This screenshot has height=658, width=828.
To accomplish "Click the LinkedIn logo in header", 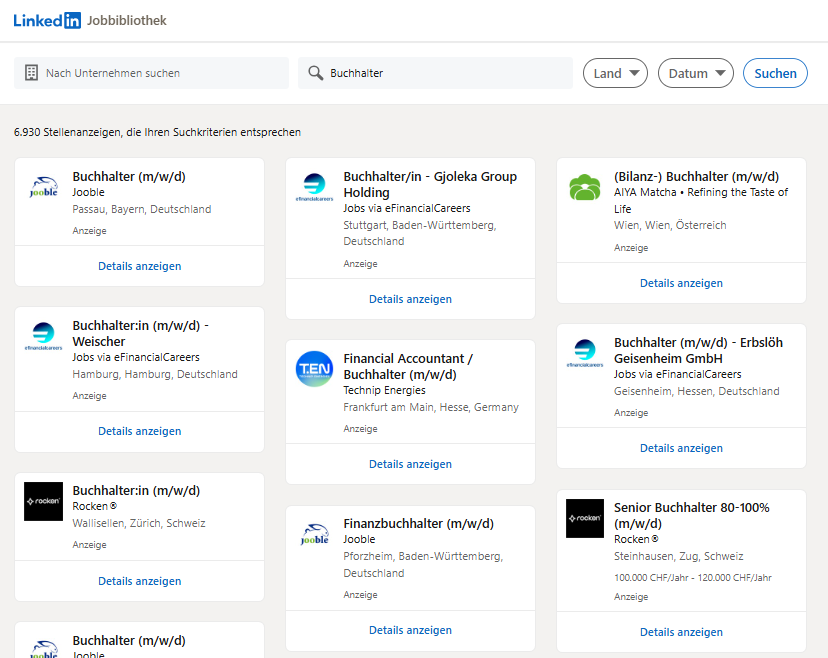I will click(47, 20).
